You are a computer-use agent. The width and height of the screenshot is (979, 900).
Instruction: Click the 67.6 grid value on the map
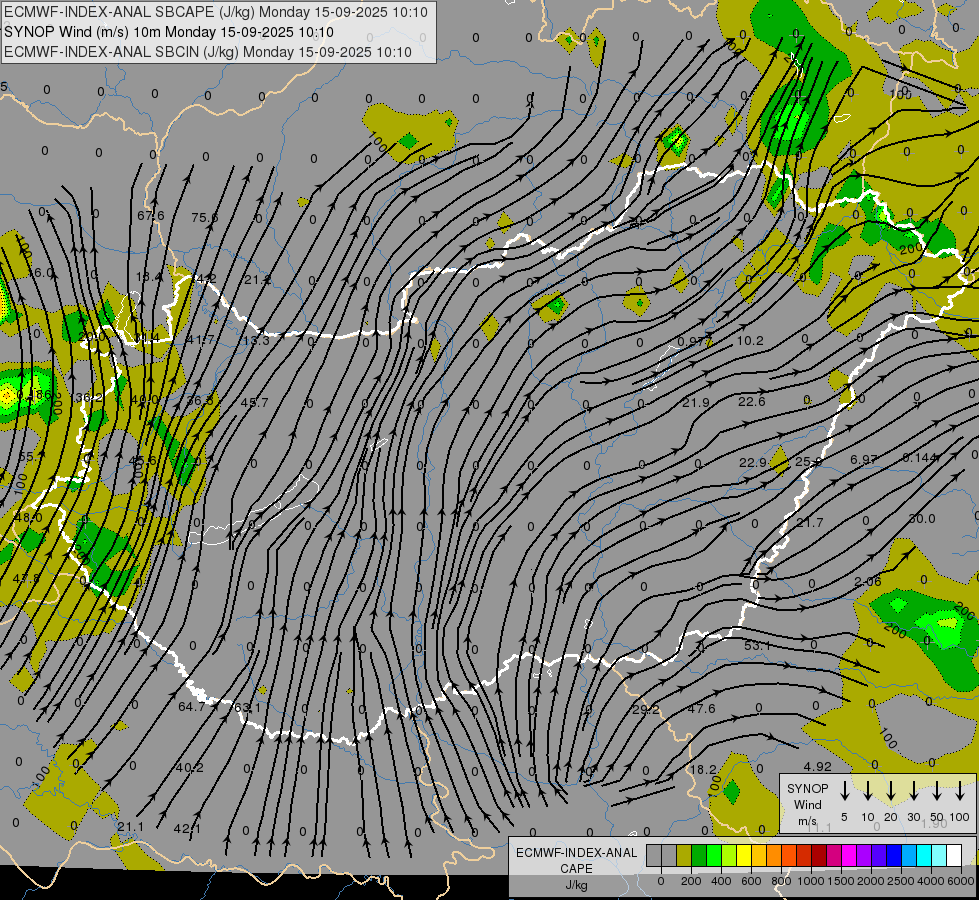pyautogui.click(x=151, y=215)
